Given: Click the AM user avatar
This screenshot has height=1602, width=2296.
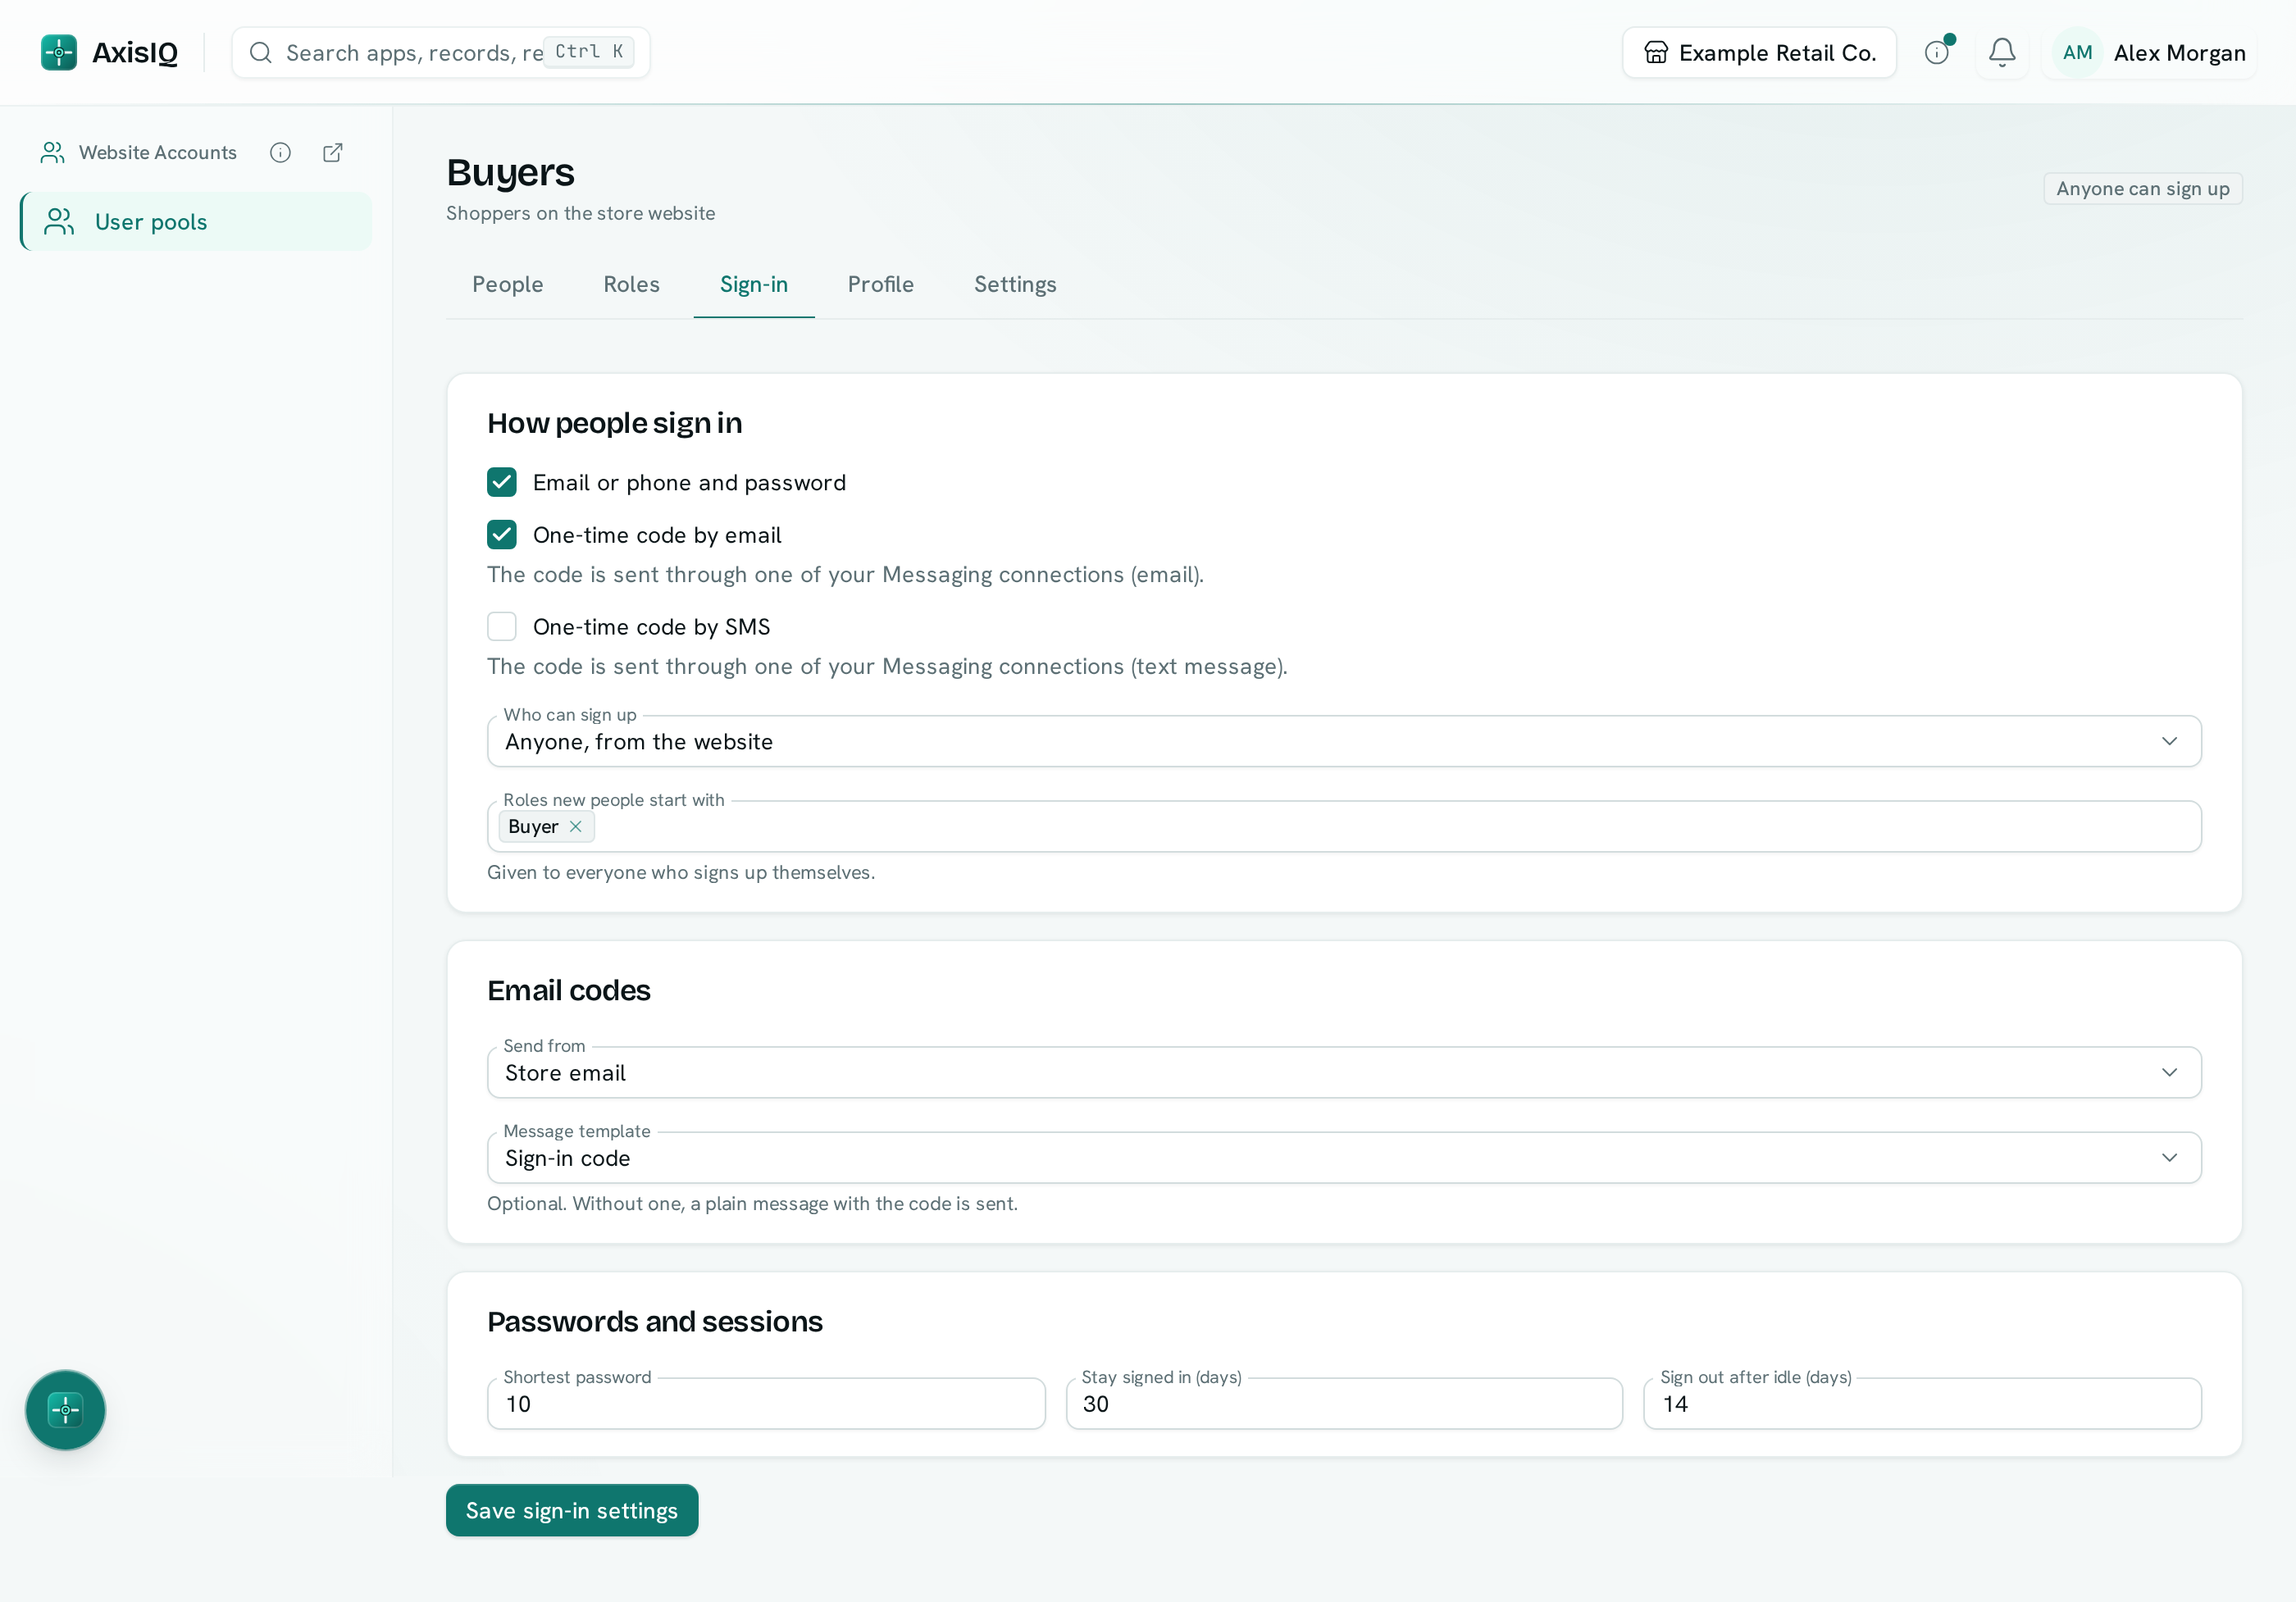Looking at the screenshot, I should pyautogui.click(x=2077, y=52).
